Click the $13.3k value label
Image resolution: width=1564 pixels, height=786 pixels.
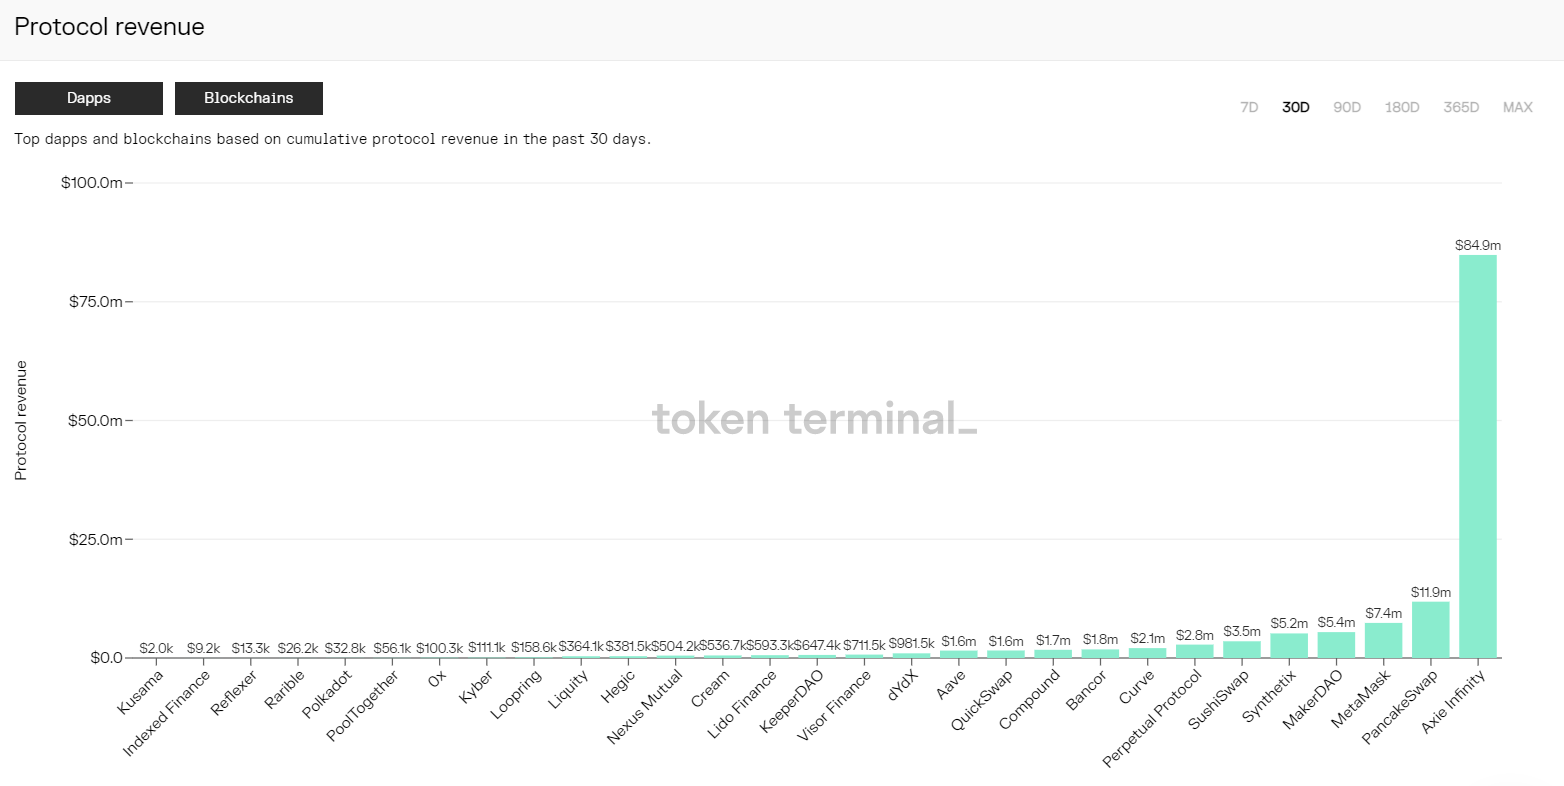[x=250, y=648]
